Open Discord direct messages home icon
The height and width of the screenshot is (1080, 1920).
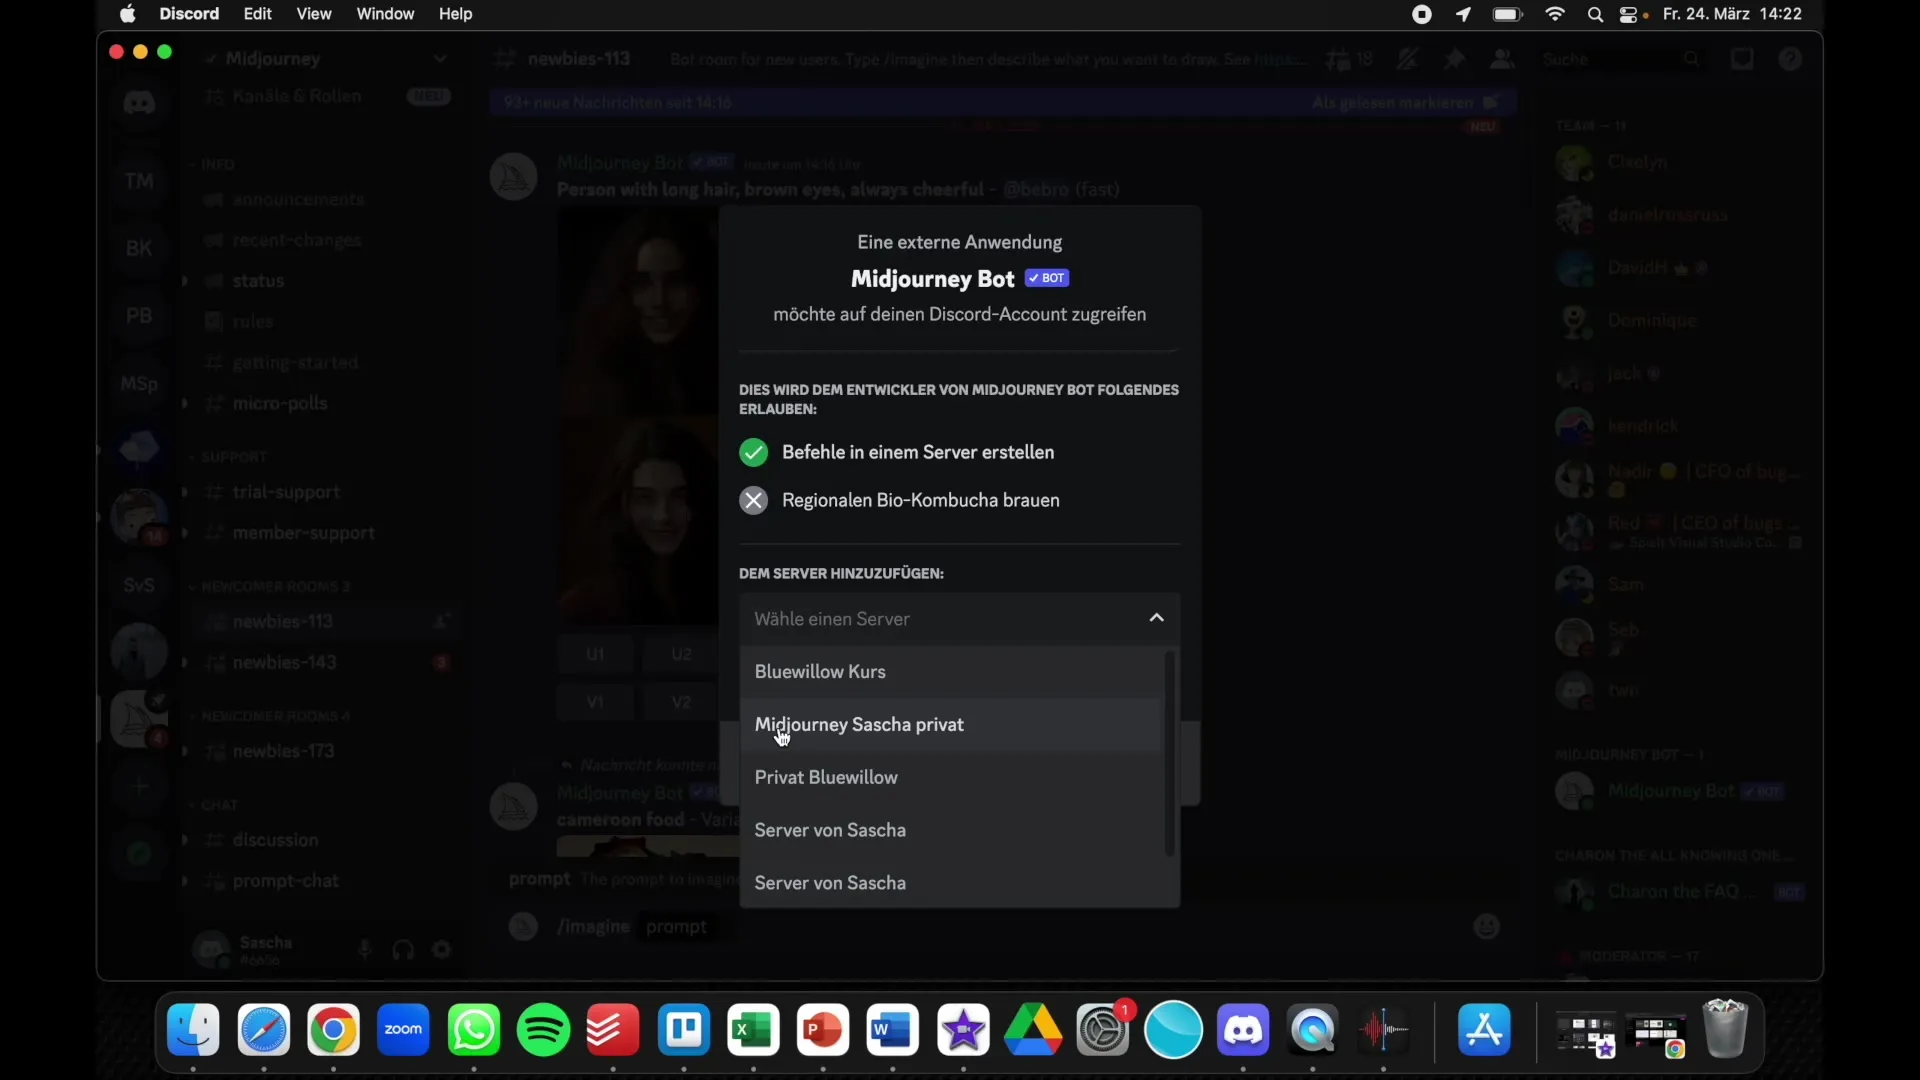(139, 104)
